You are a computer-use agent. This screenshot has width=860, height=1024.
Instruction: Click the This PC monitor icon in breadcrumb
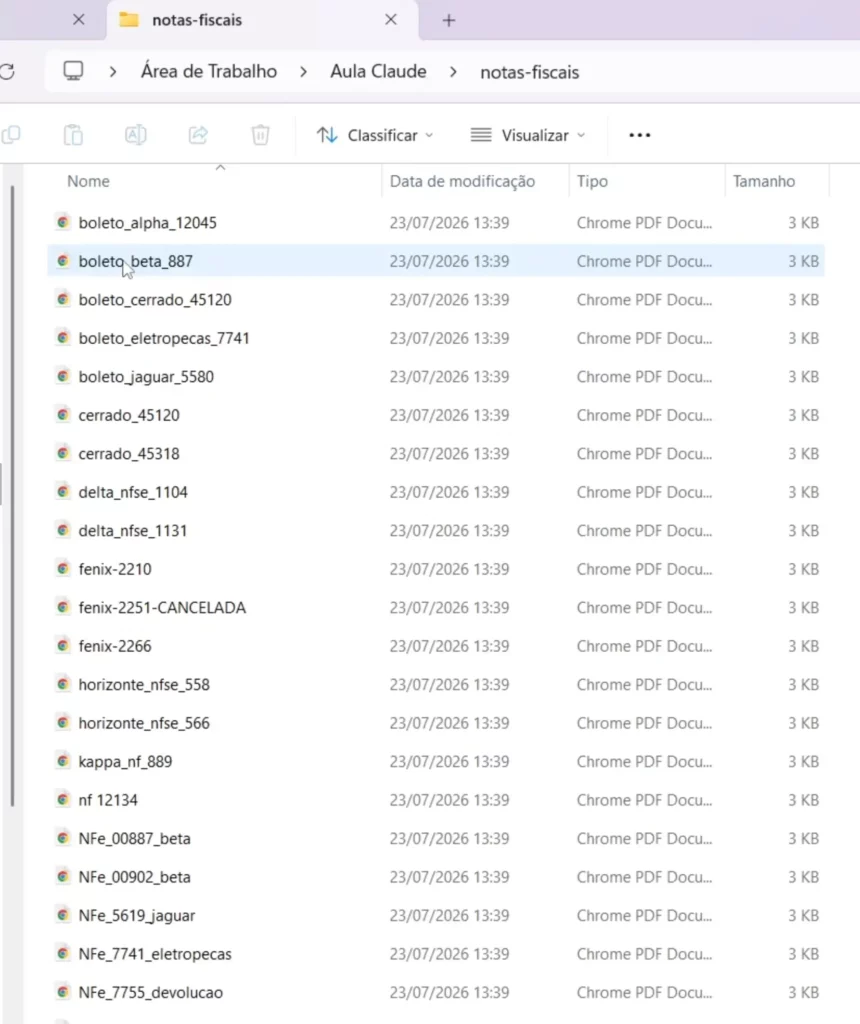(x=73, y=71)
